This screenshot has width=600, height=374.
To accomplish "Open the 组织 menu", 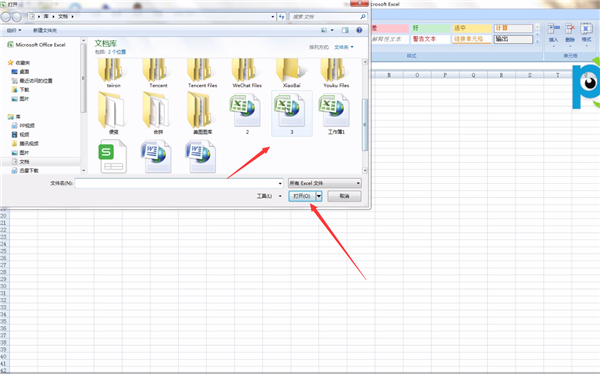I will [14, 30].
